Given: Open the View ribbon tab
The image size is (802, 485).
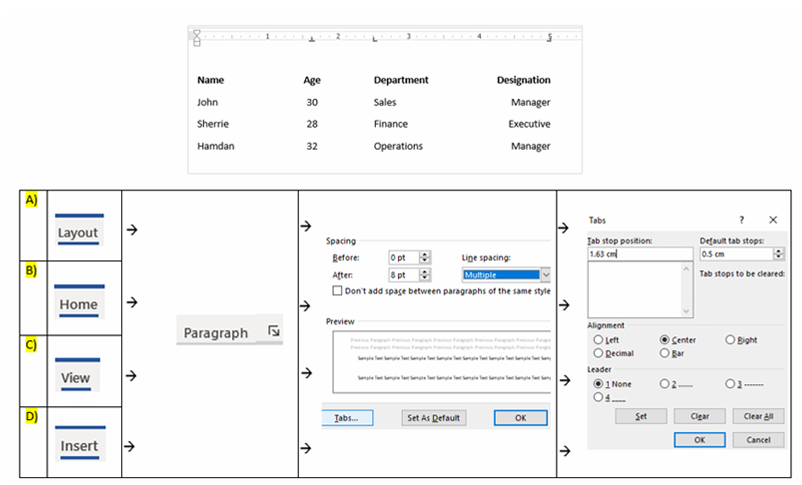Looking at the screenshot, I should [x=76, y=378].
